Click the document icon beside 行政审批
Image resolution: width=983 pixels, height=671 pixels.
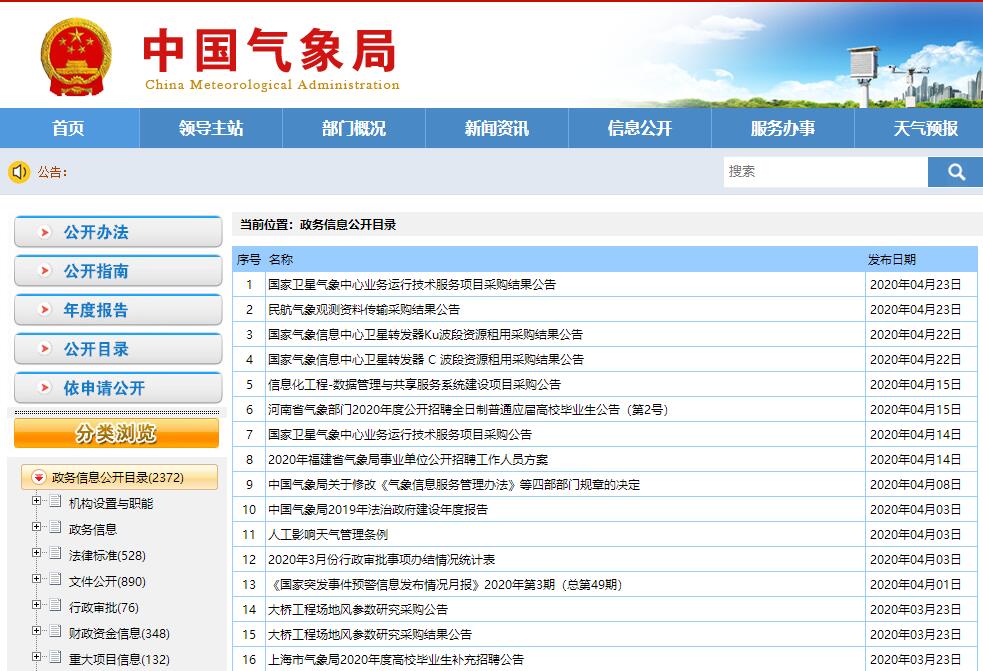(55, 605)
